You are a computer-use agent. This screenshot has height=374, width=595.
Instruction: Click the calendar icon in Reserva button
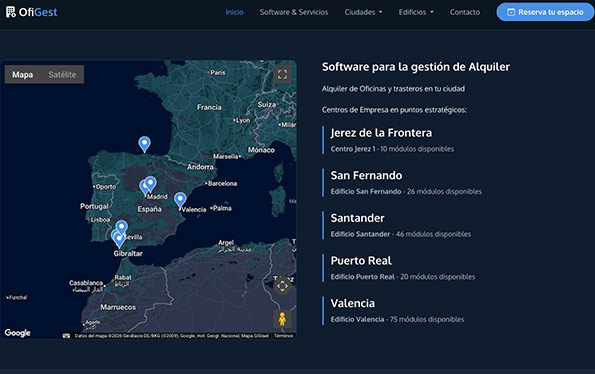[511, 12]
